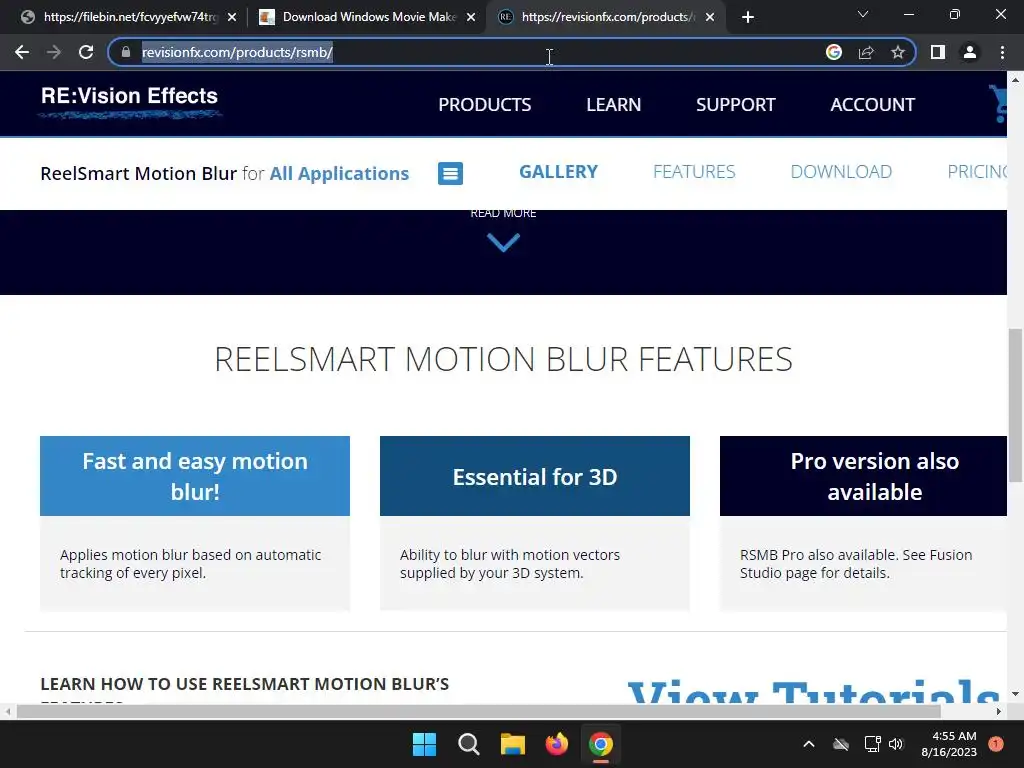The image size is (1024, 768).
Task: Close the Download Windows Movie Maker tab
Action: (471, 18)
